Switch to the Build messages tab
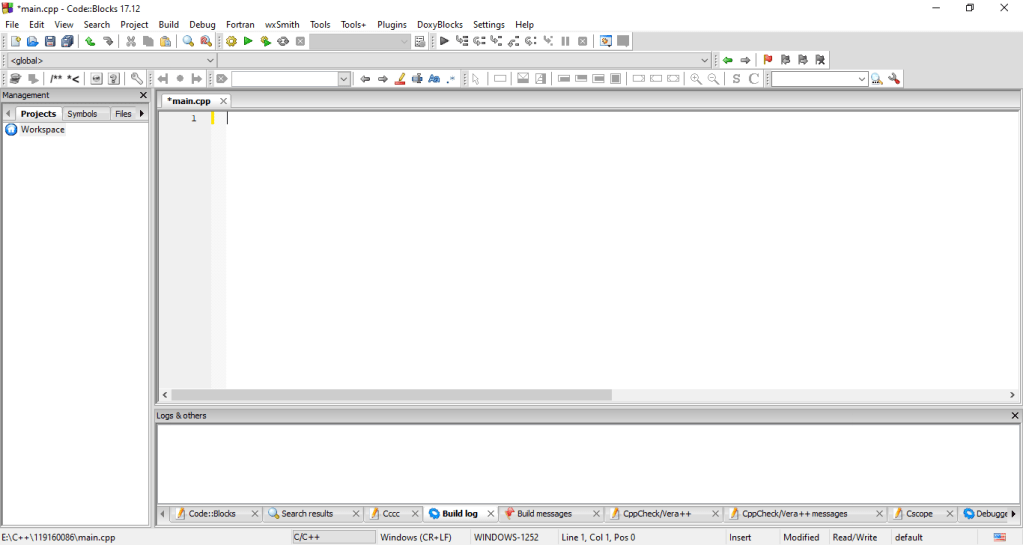The image size is (1023, 545). pos(544,514)
